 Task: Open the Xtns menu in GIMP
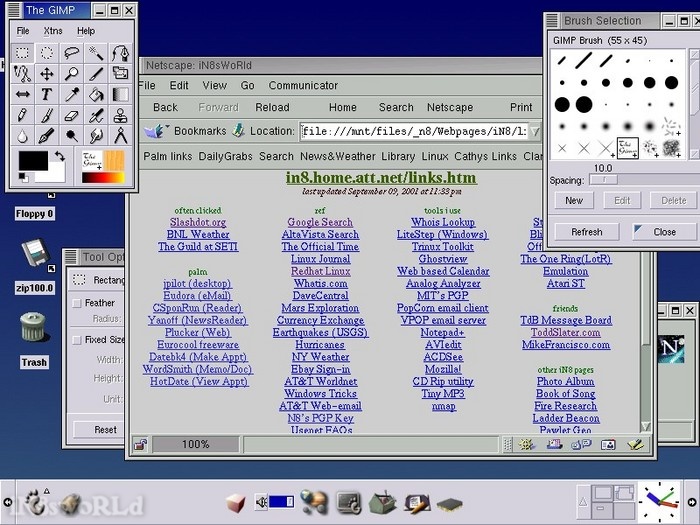pos(53,31)
